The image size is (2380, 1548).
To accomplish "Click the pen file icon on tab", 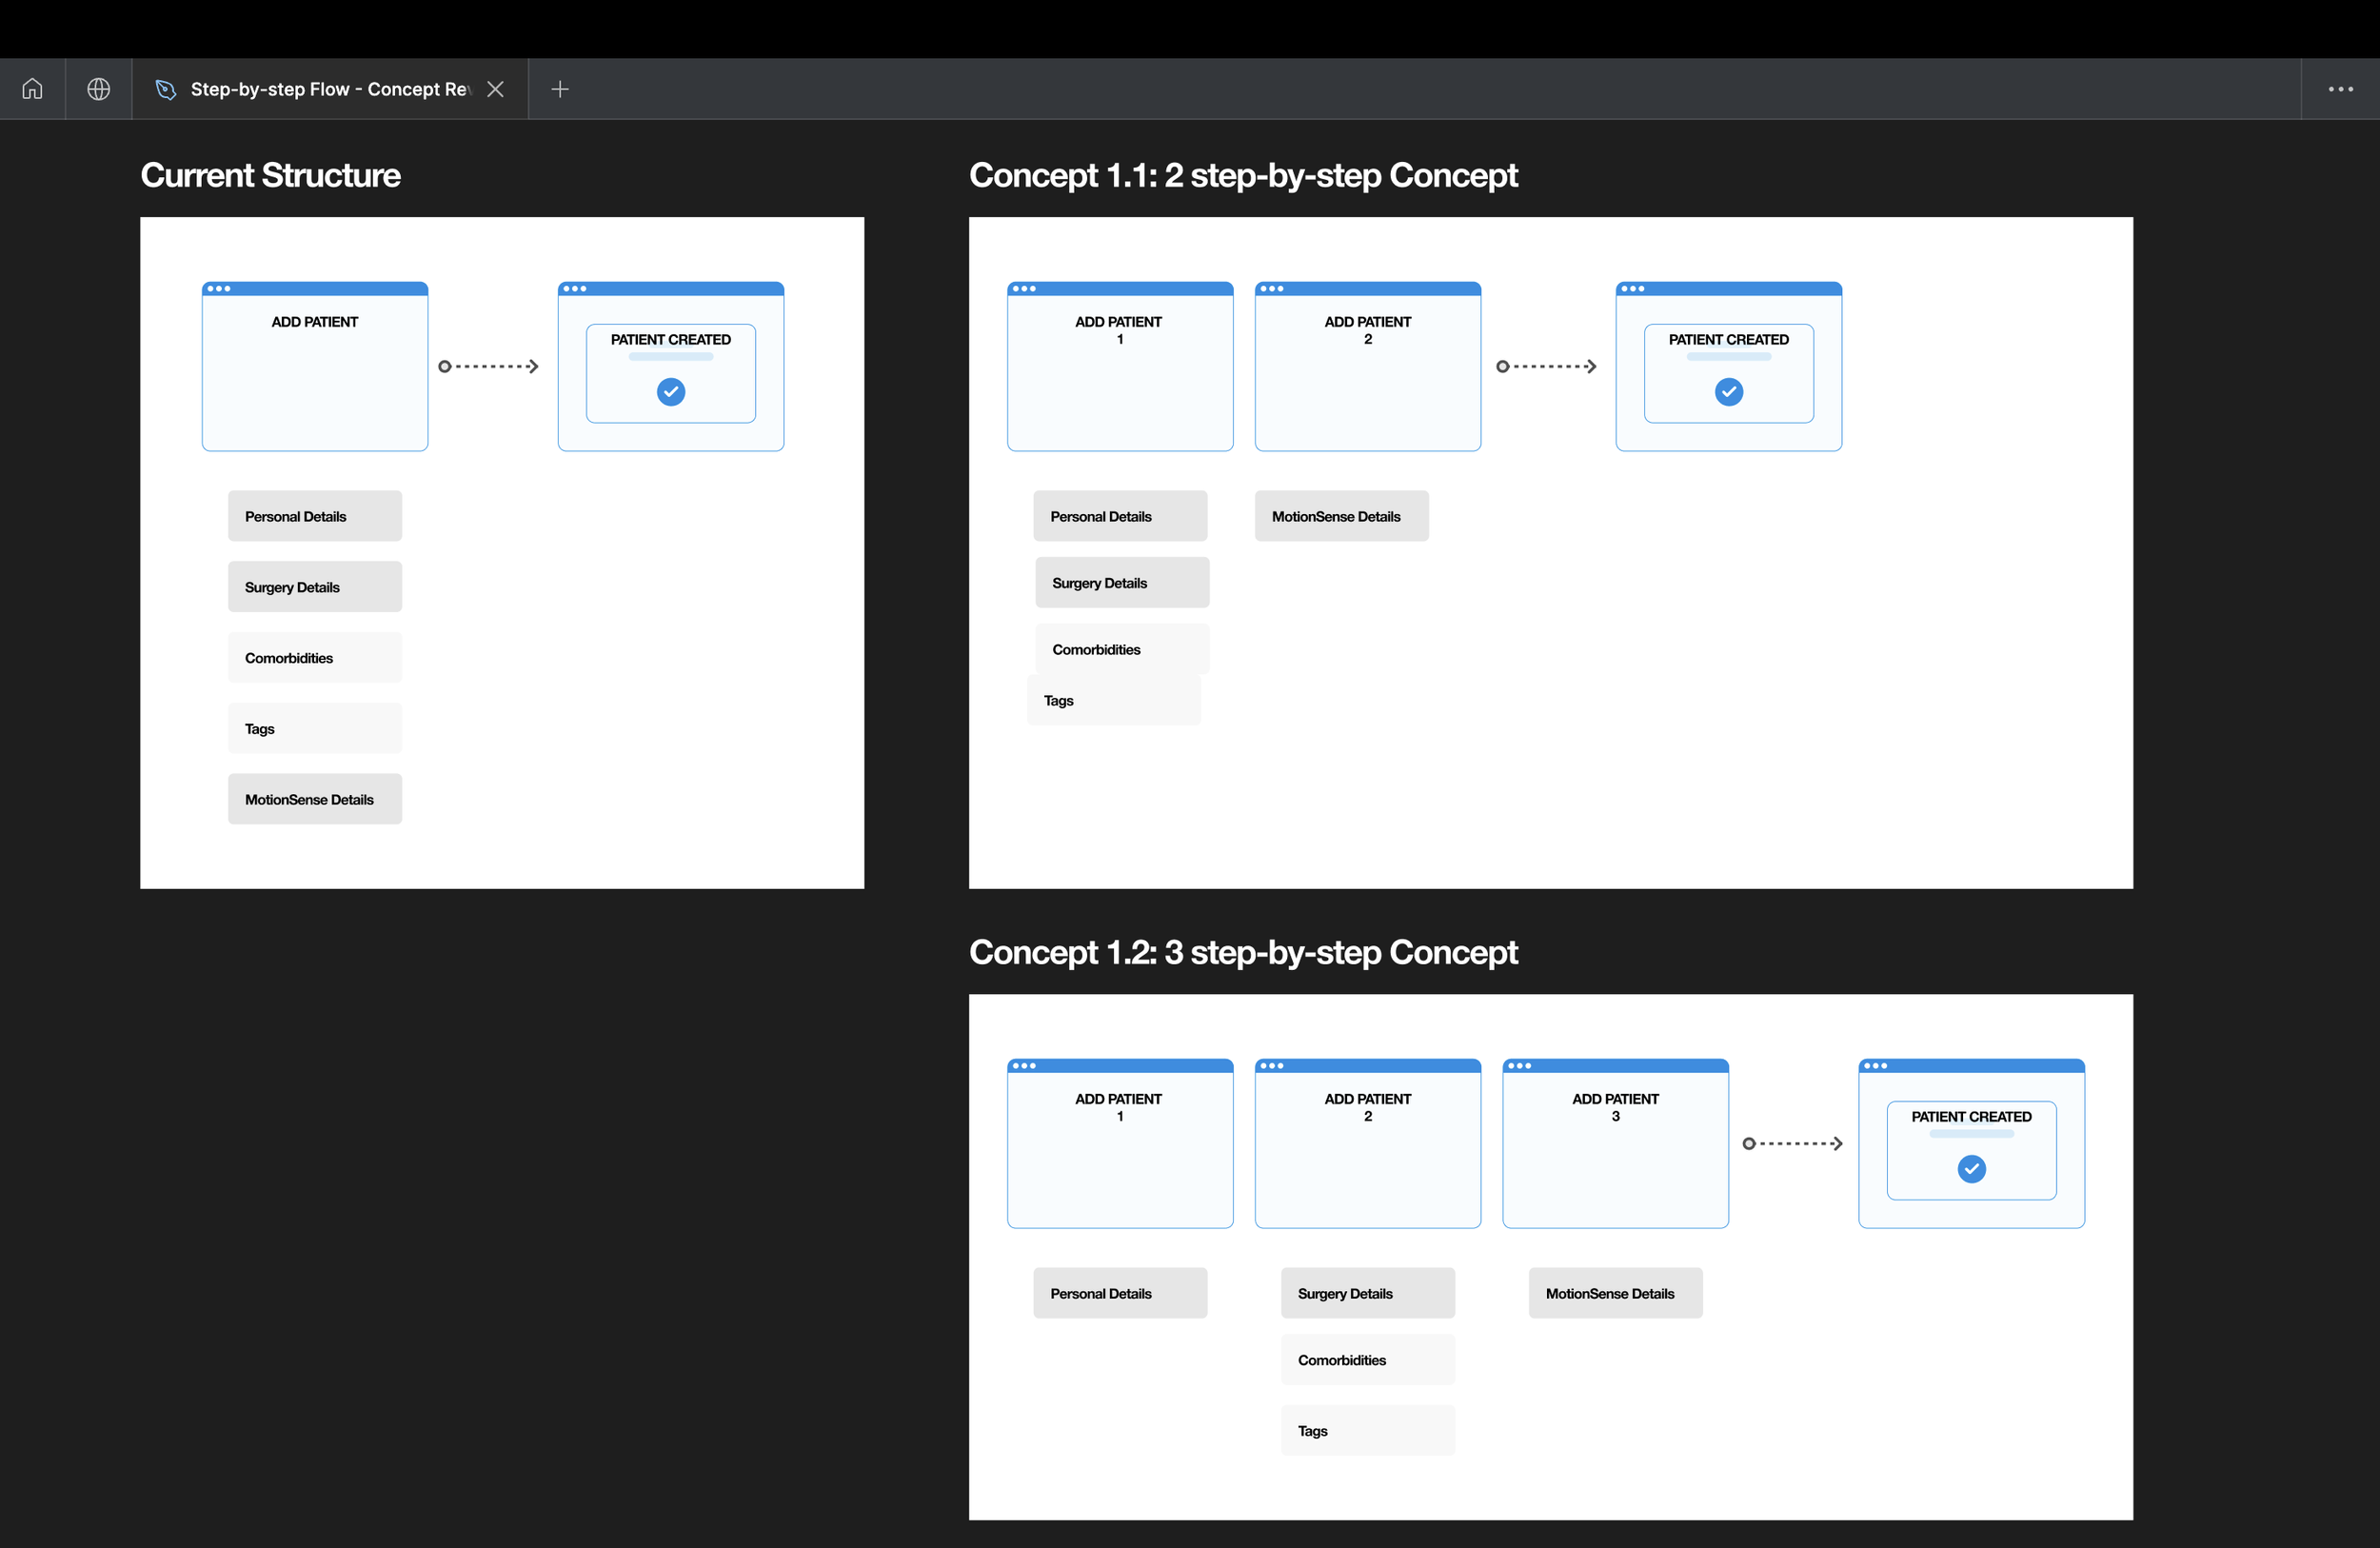I will [166, 89].
